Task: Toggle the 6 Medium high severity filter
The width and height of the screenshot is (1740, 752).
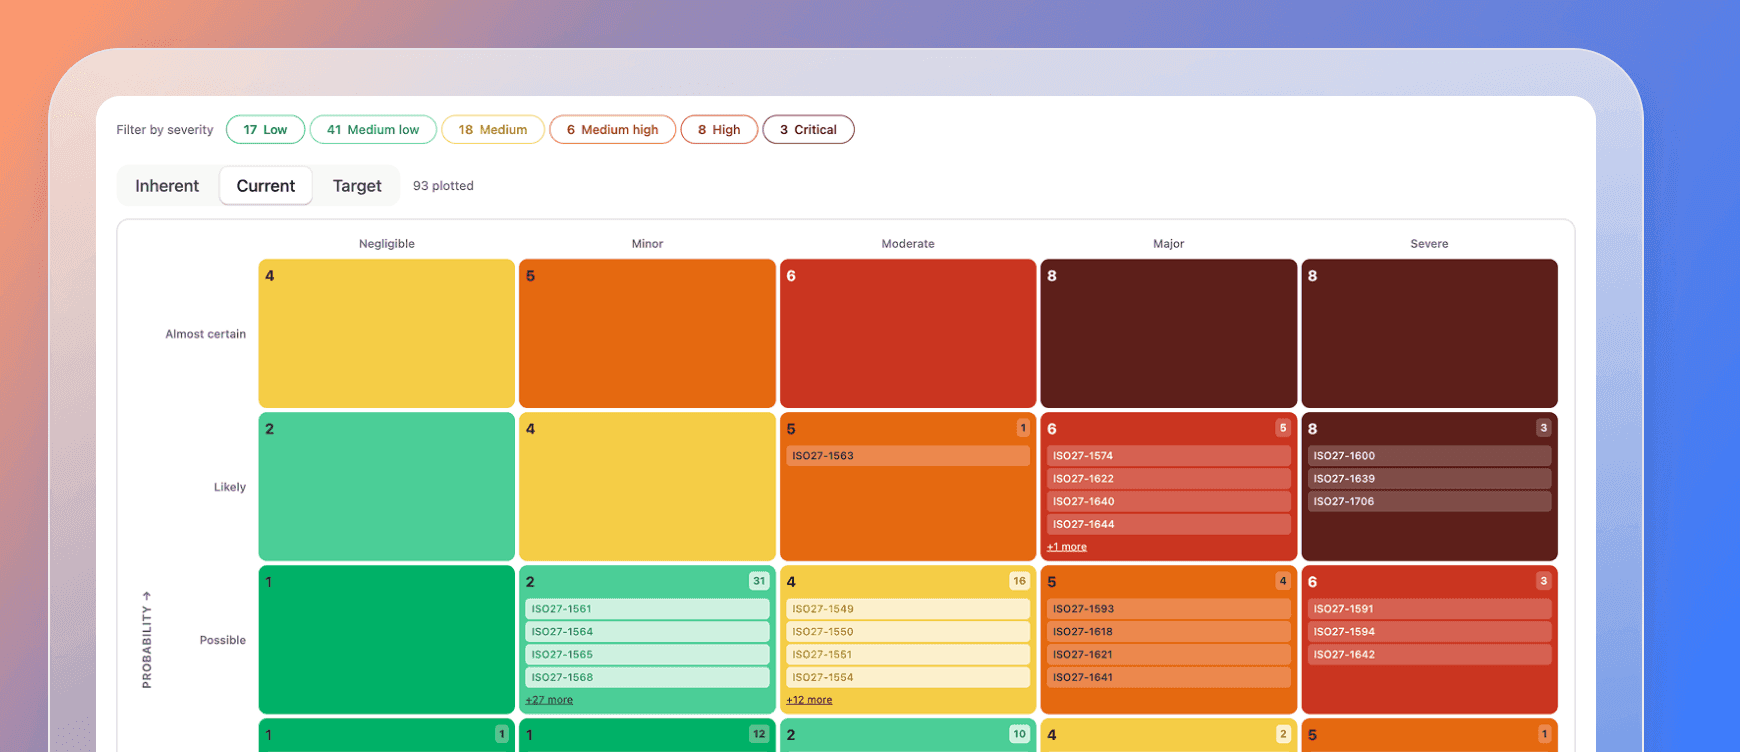Action: [613, 130]
